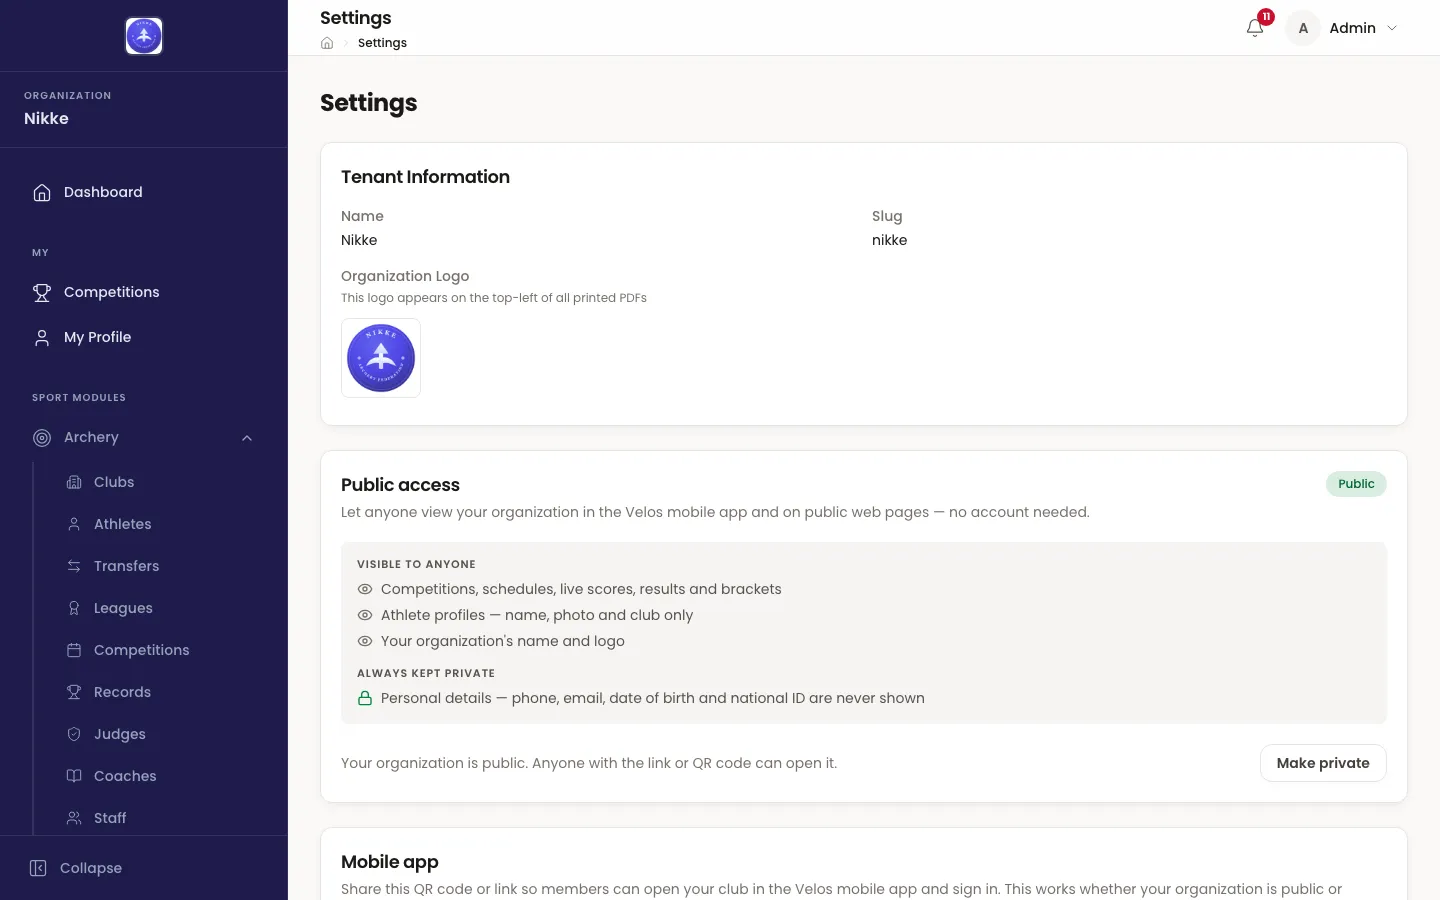The image size is (1440, 900).
Task: Collapse the Archery module chevron
Action: (x=247, y=438)
